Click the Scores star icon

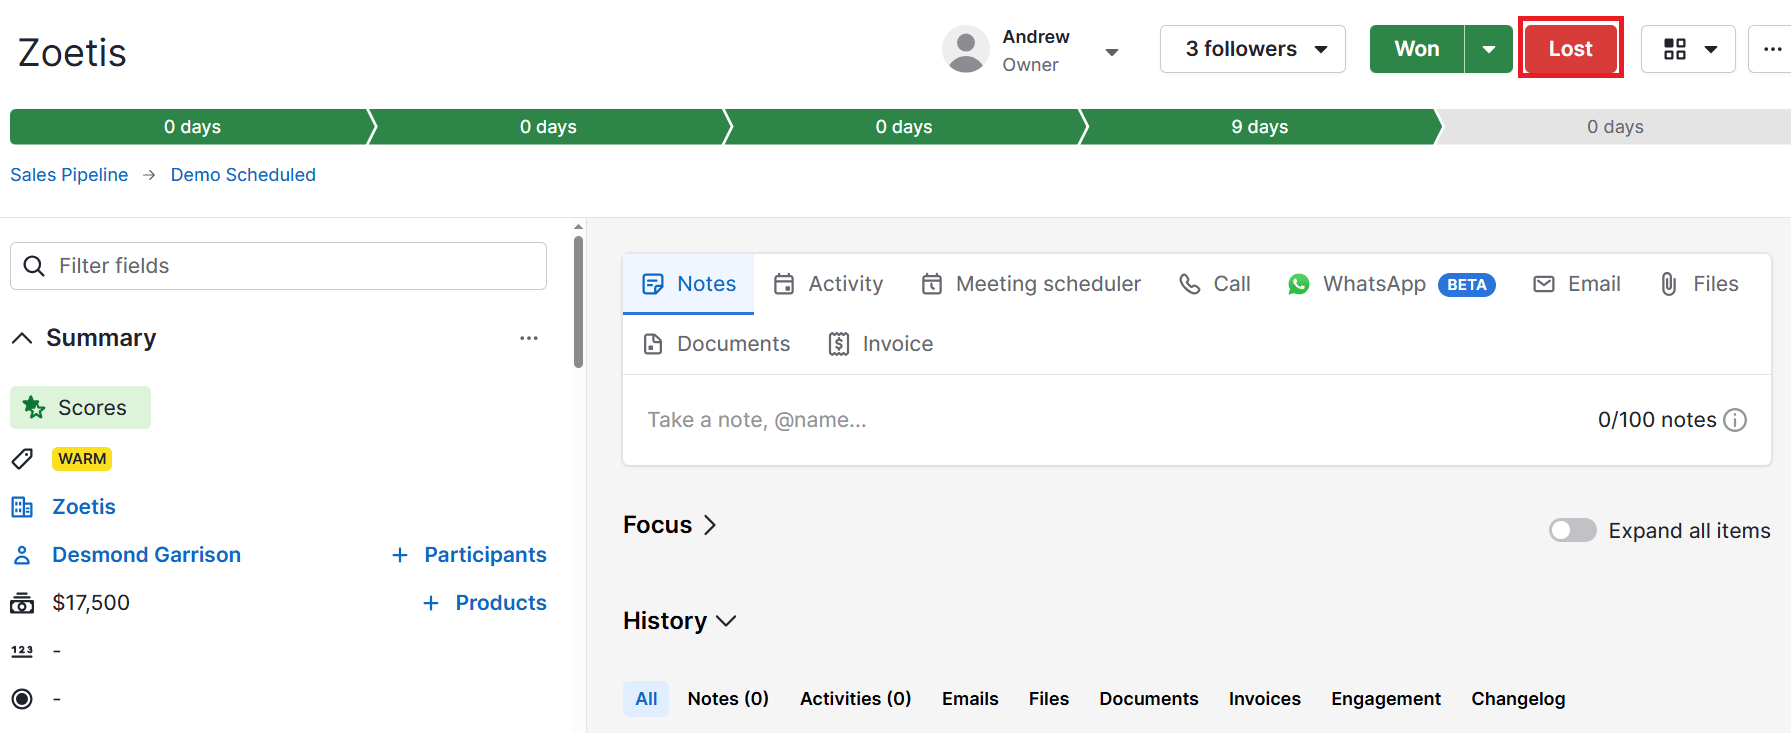click(x=34, y=408)
